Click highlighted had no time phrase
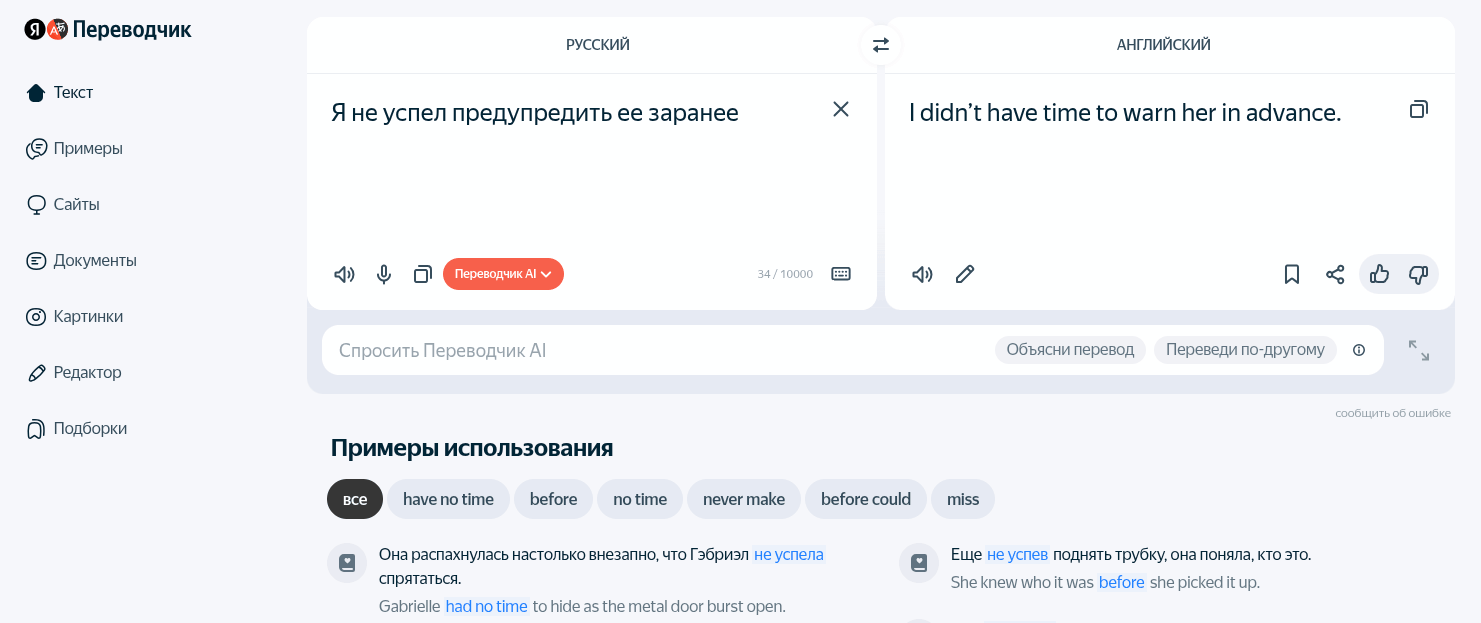The height and width of the screenshot is (623, 1481). click(486, 606)
